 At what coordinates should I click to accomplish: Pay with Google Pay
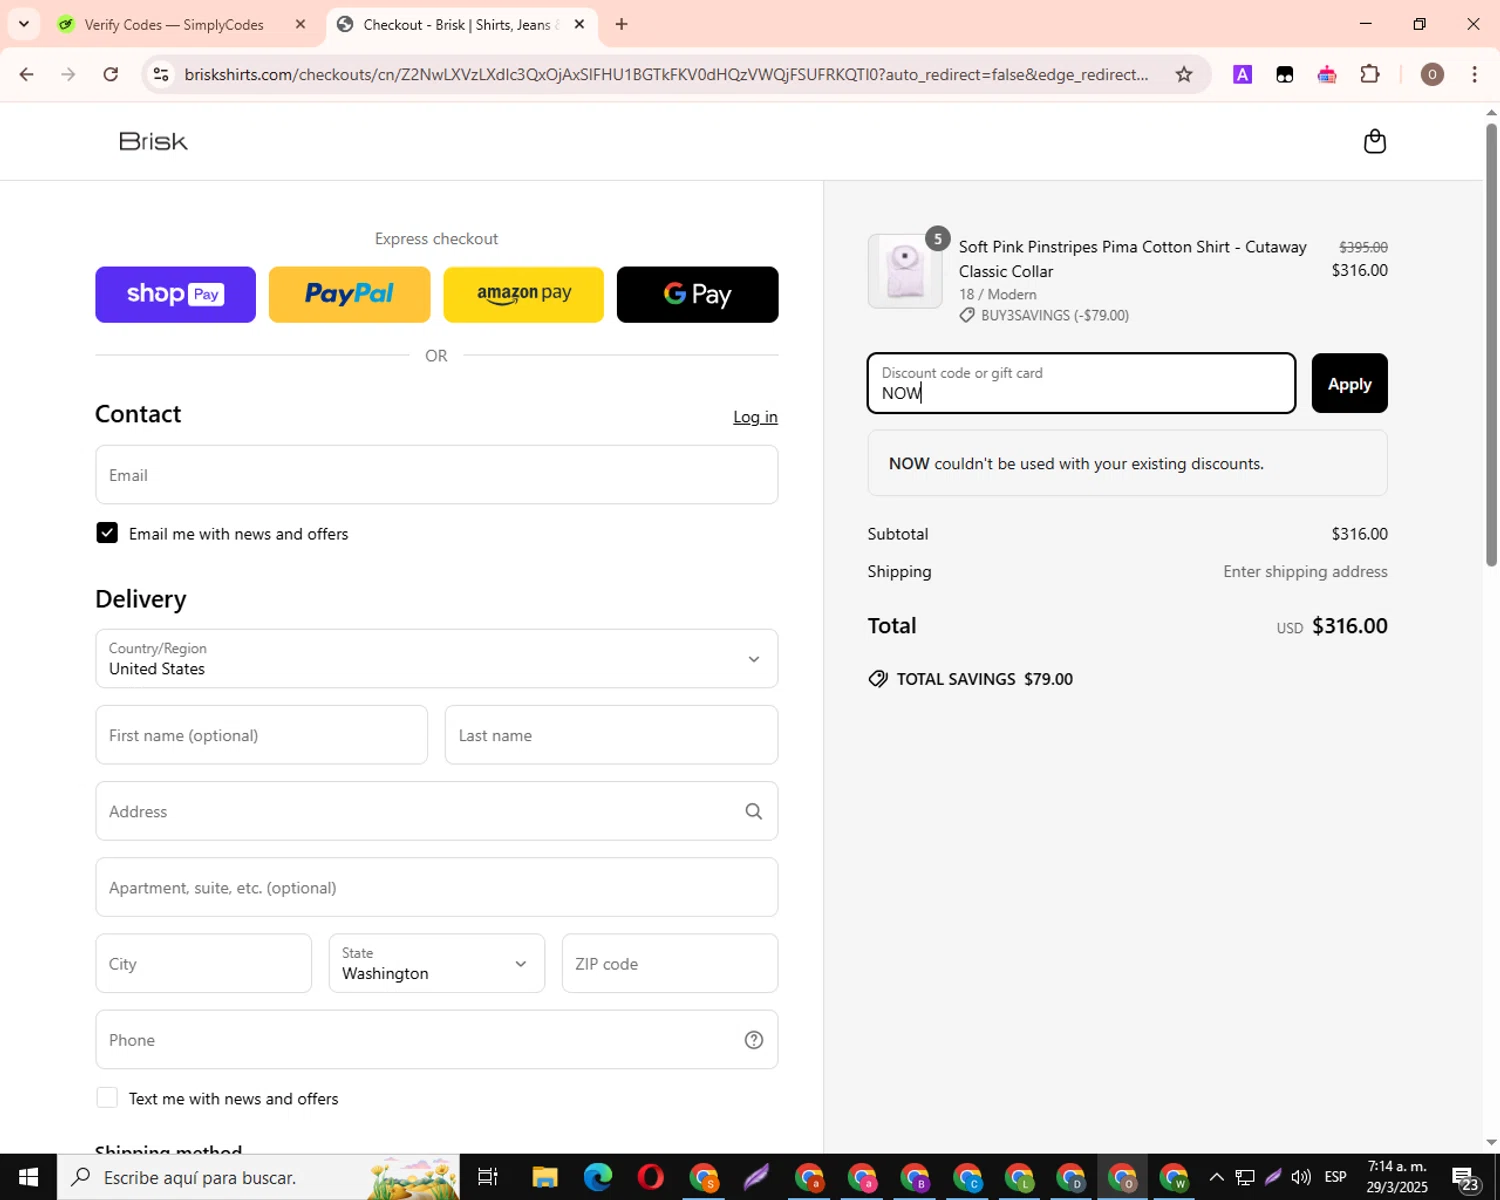point(697,294)
